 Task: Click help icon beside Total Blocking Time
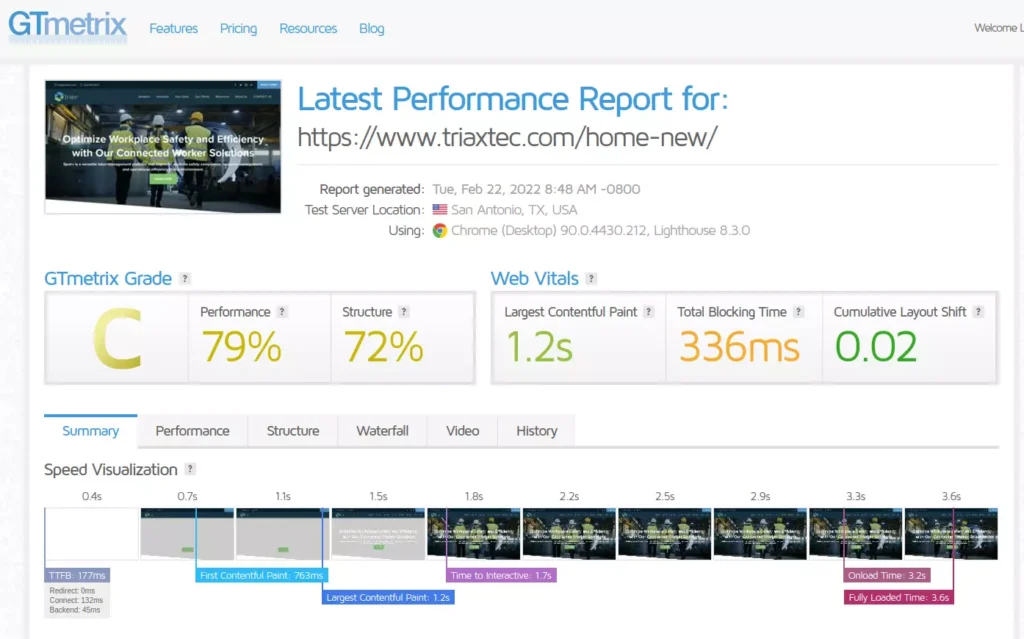pos(798,312)
